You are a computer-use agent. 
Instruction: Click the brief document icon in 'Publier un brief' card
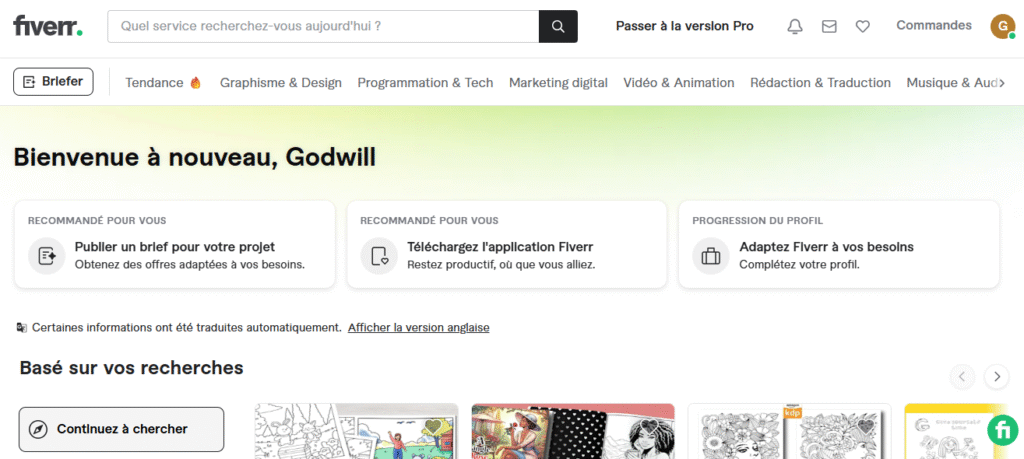click(x=46, y=256)
